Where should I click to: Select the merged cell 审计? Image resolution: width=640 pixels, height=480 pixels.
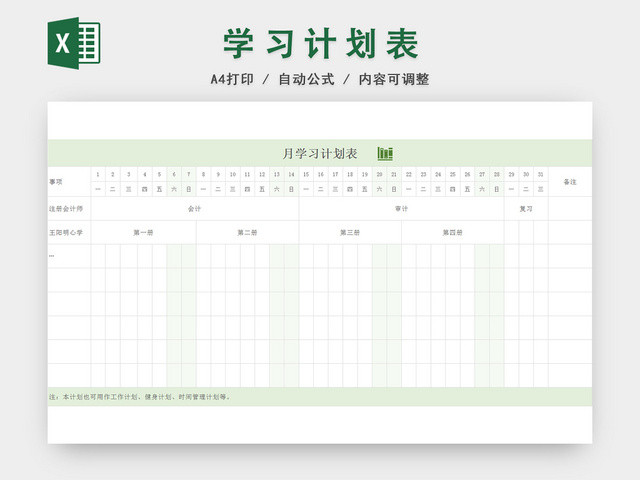402,209
